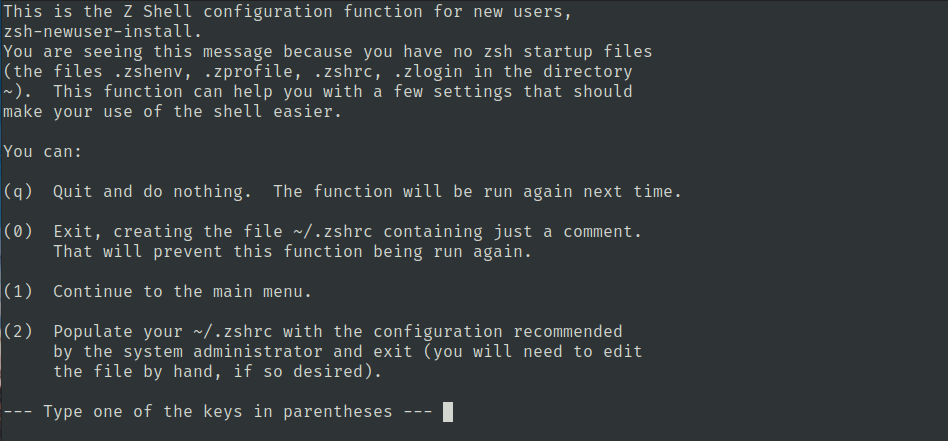
Task: Click 'the file by hand' line
Action: click(218, 371)
